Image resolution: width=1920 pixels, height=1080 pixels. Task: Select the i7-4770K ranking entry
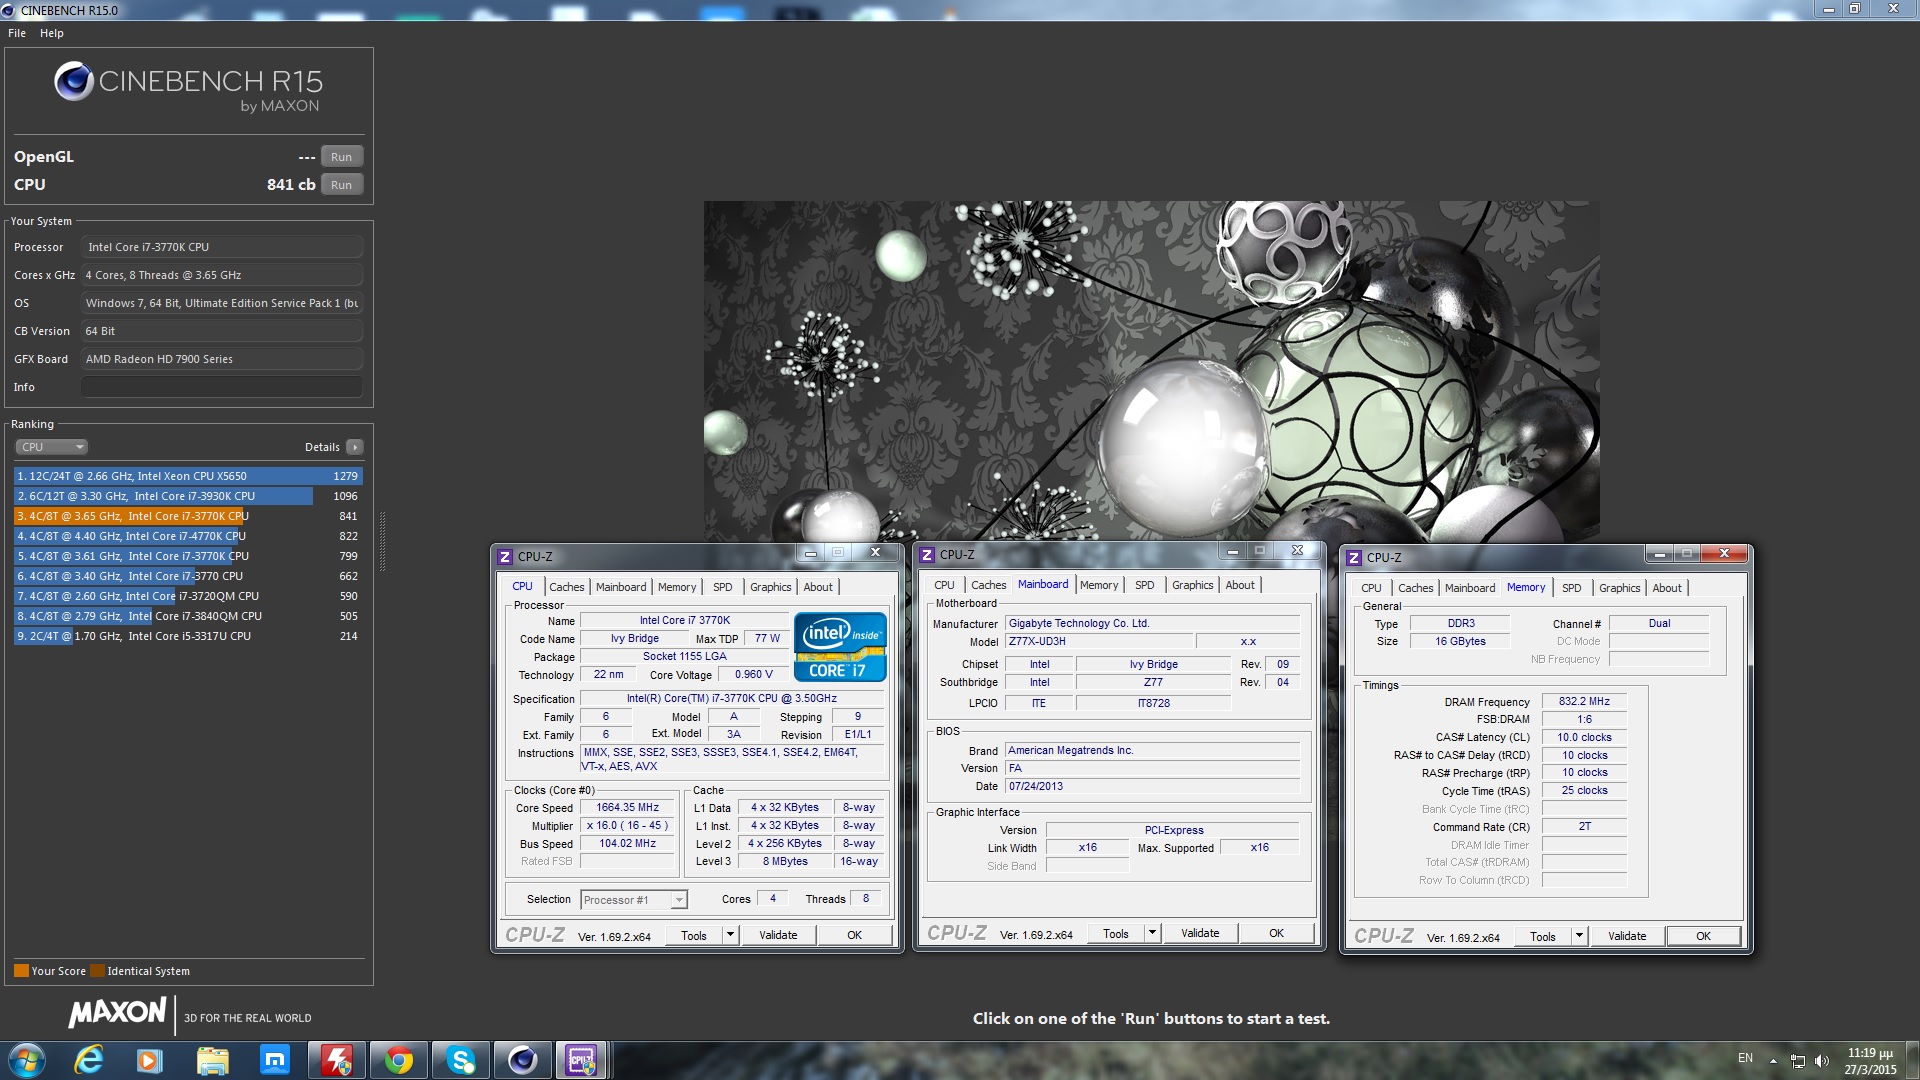188,536
